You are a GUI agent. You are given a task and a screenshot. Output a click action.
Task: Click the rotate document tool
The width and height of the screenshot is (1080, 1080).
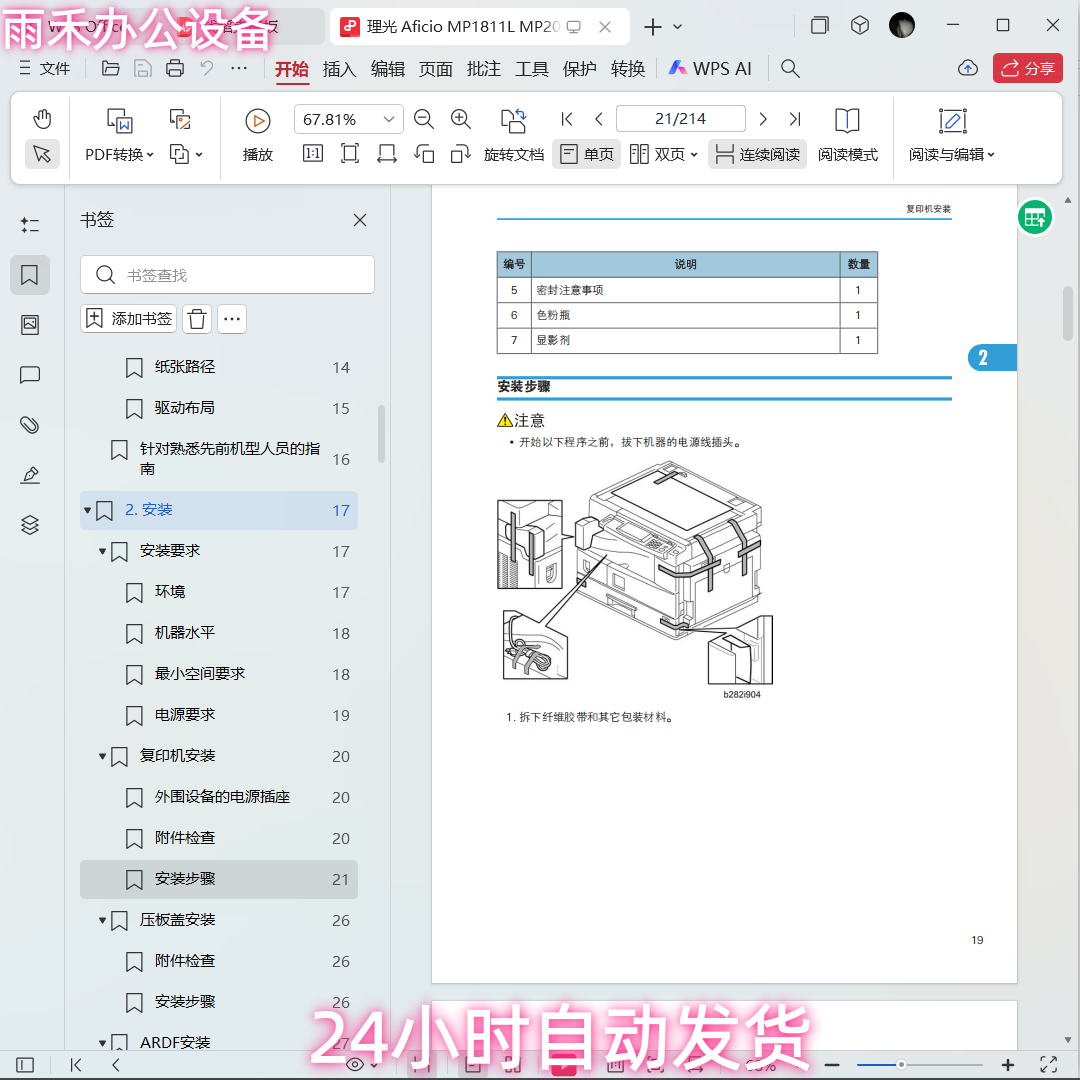point(513,136)
